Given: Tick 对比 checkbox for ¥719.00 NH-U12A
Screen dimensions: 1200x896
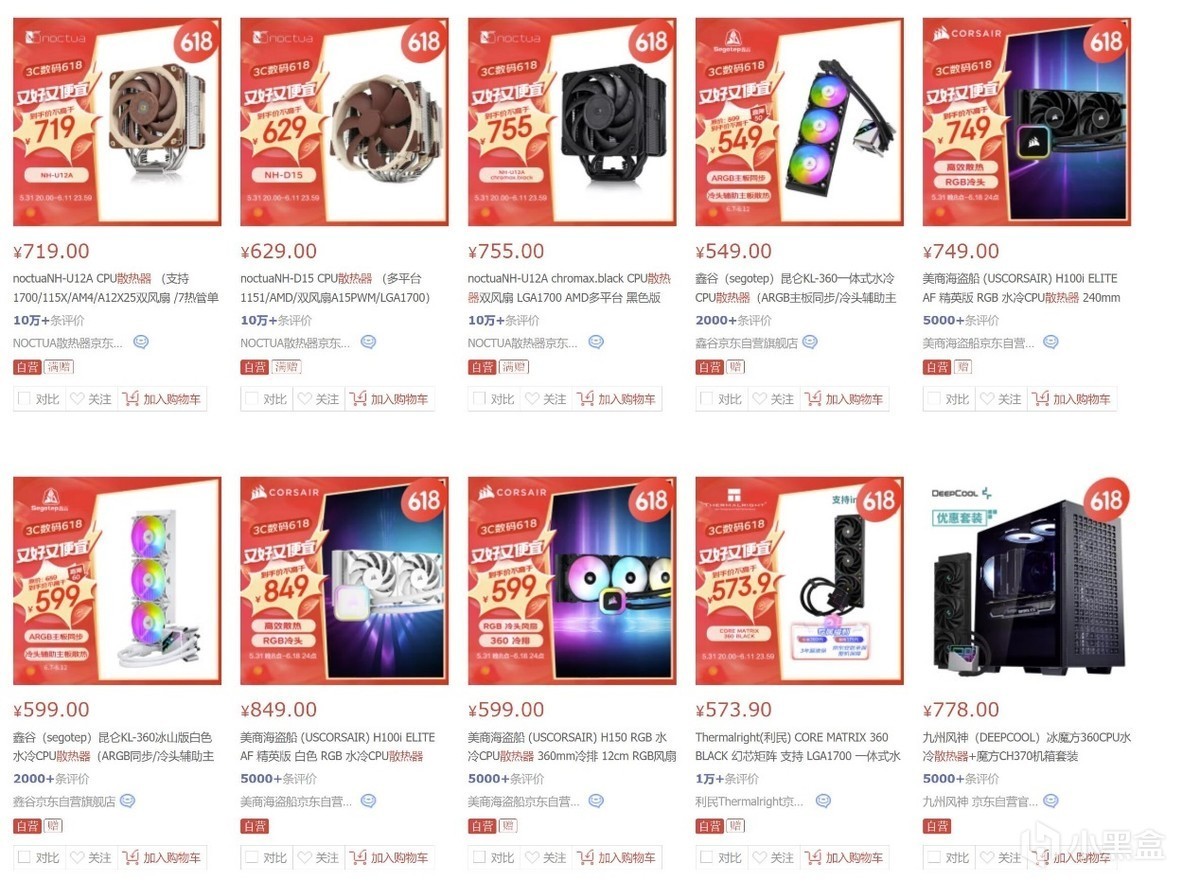Looking at the screenshot, I should pos(23,399).
